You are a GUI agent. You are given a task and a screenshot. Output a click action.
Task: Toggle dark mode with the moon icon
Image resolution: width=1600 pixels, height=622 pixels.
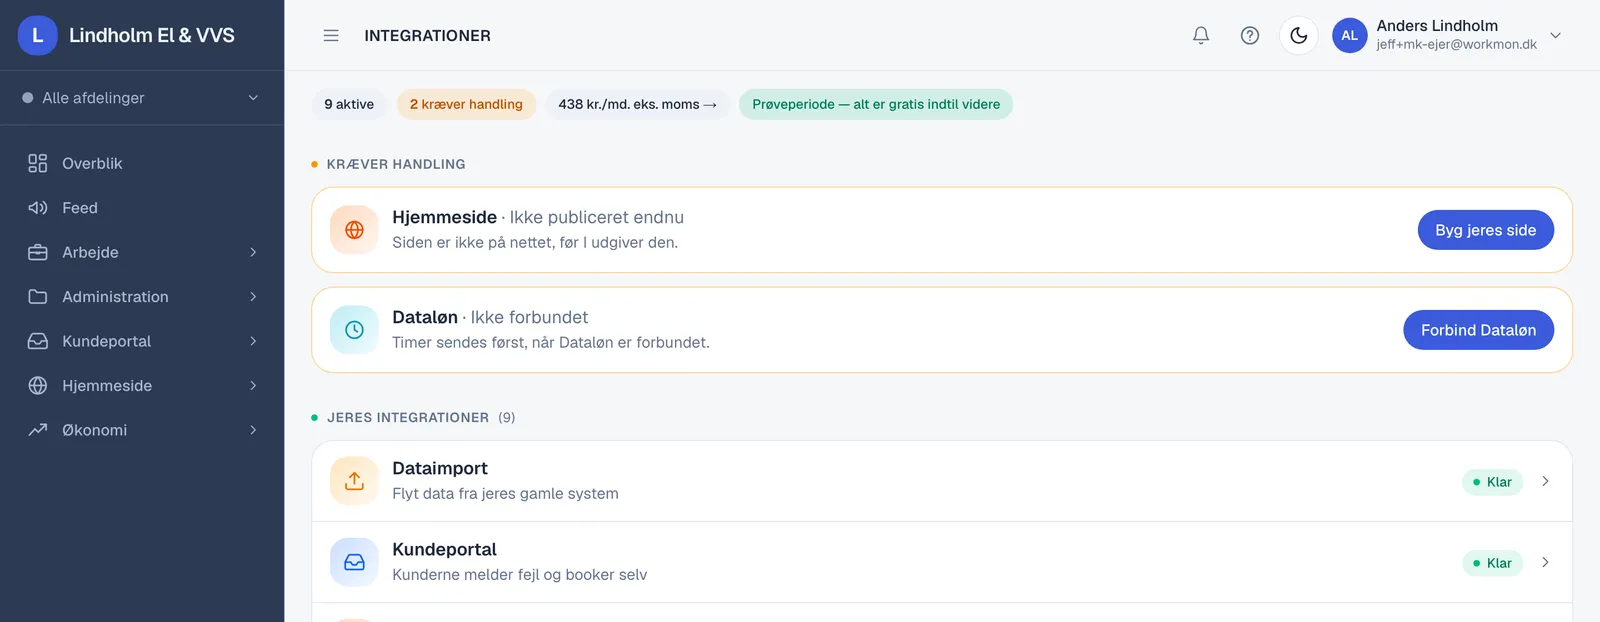tap(1299, 35)
